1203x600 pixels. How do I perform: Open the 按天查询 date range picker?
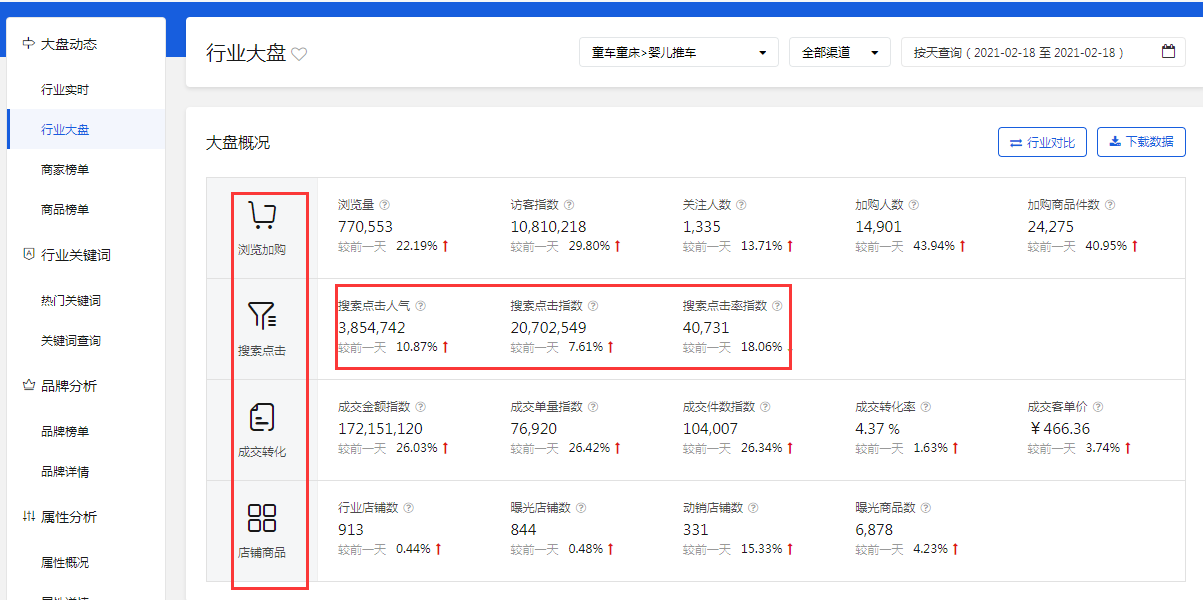1044,52
